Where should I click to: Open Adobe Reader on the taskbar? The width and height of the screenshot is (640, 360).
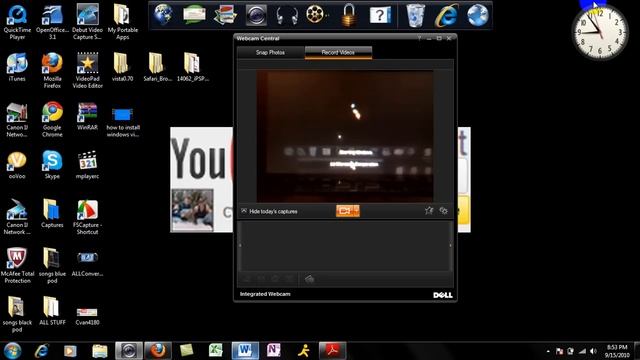click(x=332, y=351)
